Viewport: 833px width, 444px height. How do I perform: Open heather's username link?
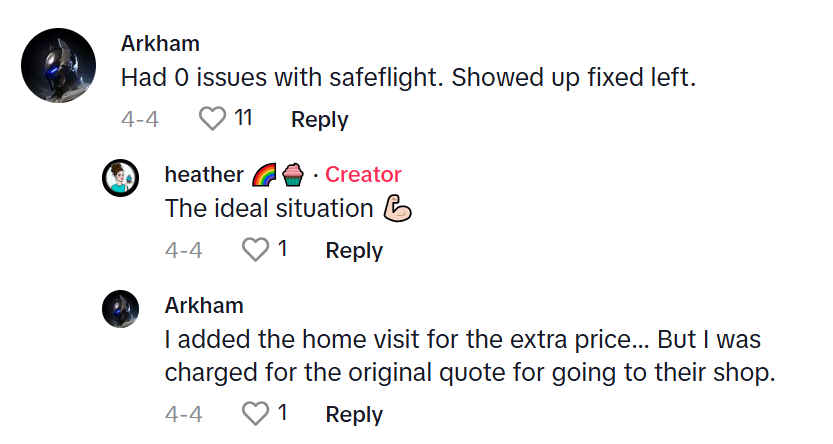(204, 175)
